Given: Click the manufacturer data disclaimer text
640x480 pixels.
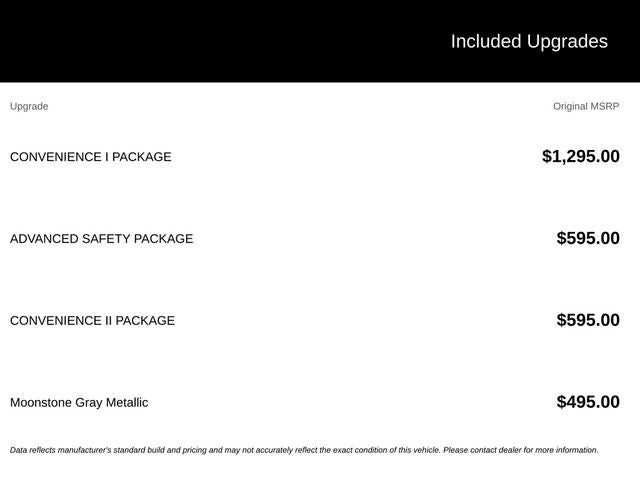Looking at the screenshot, I should pos(304,450).
